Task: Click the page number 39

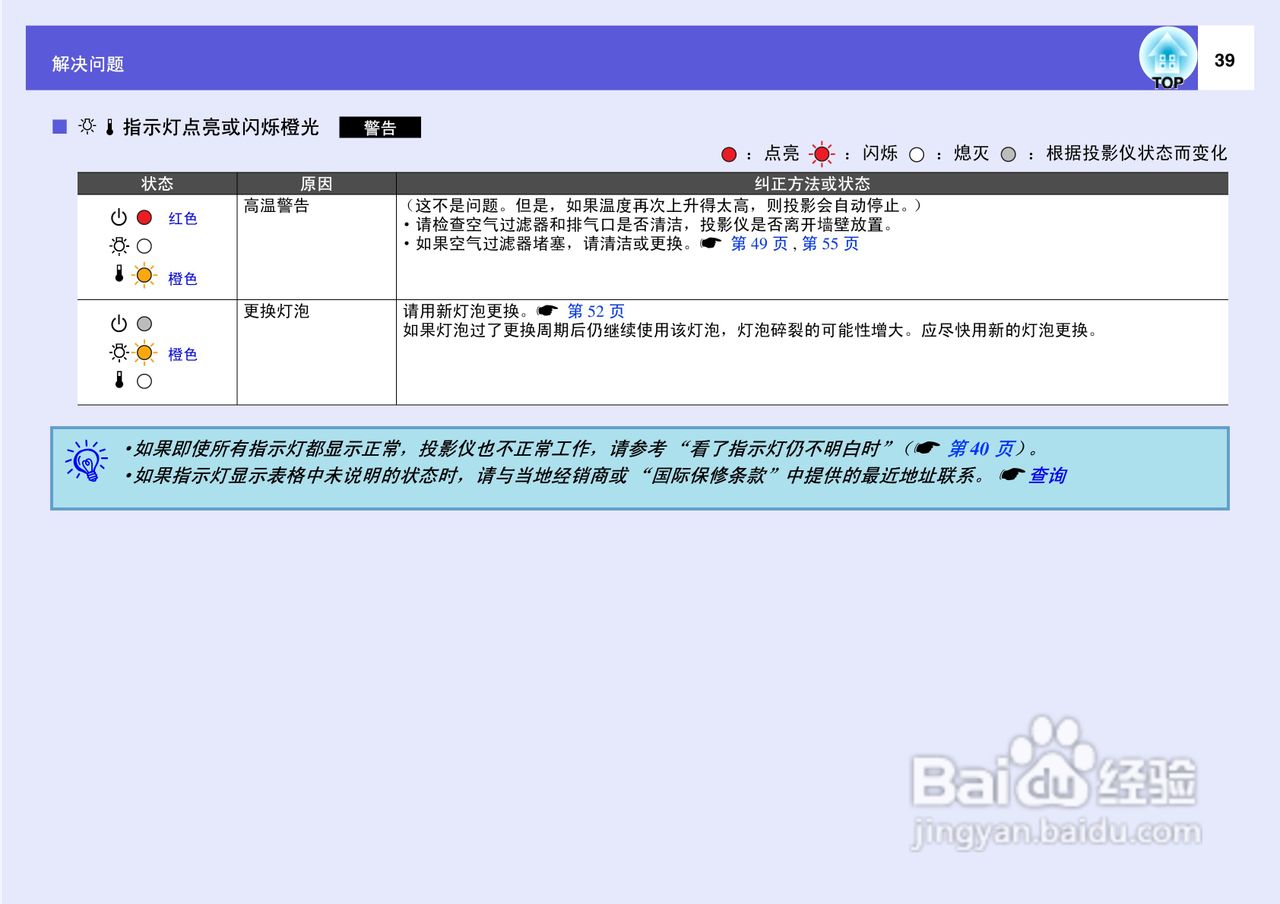Action: [1225, 58]
